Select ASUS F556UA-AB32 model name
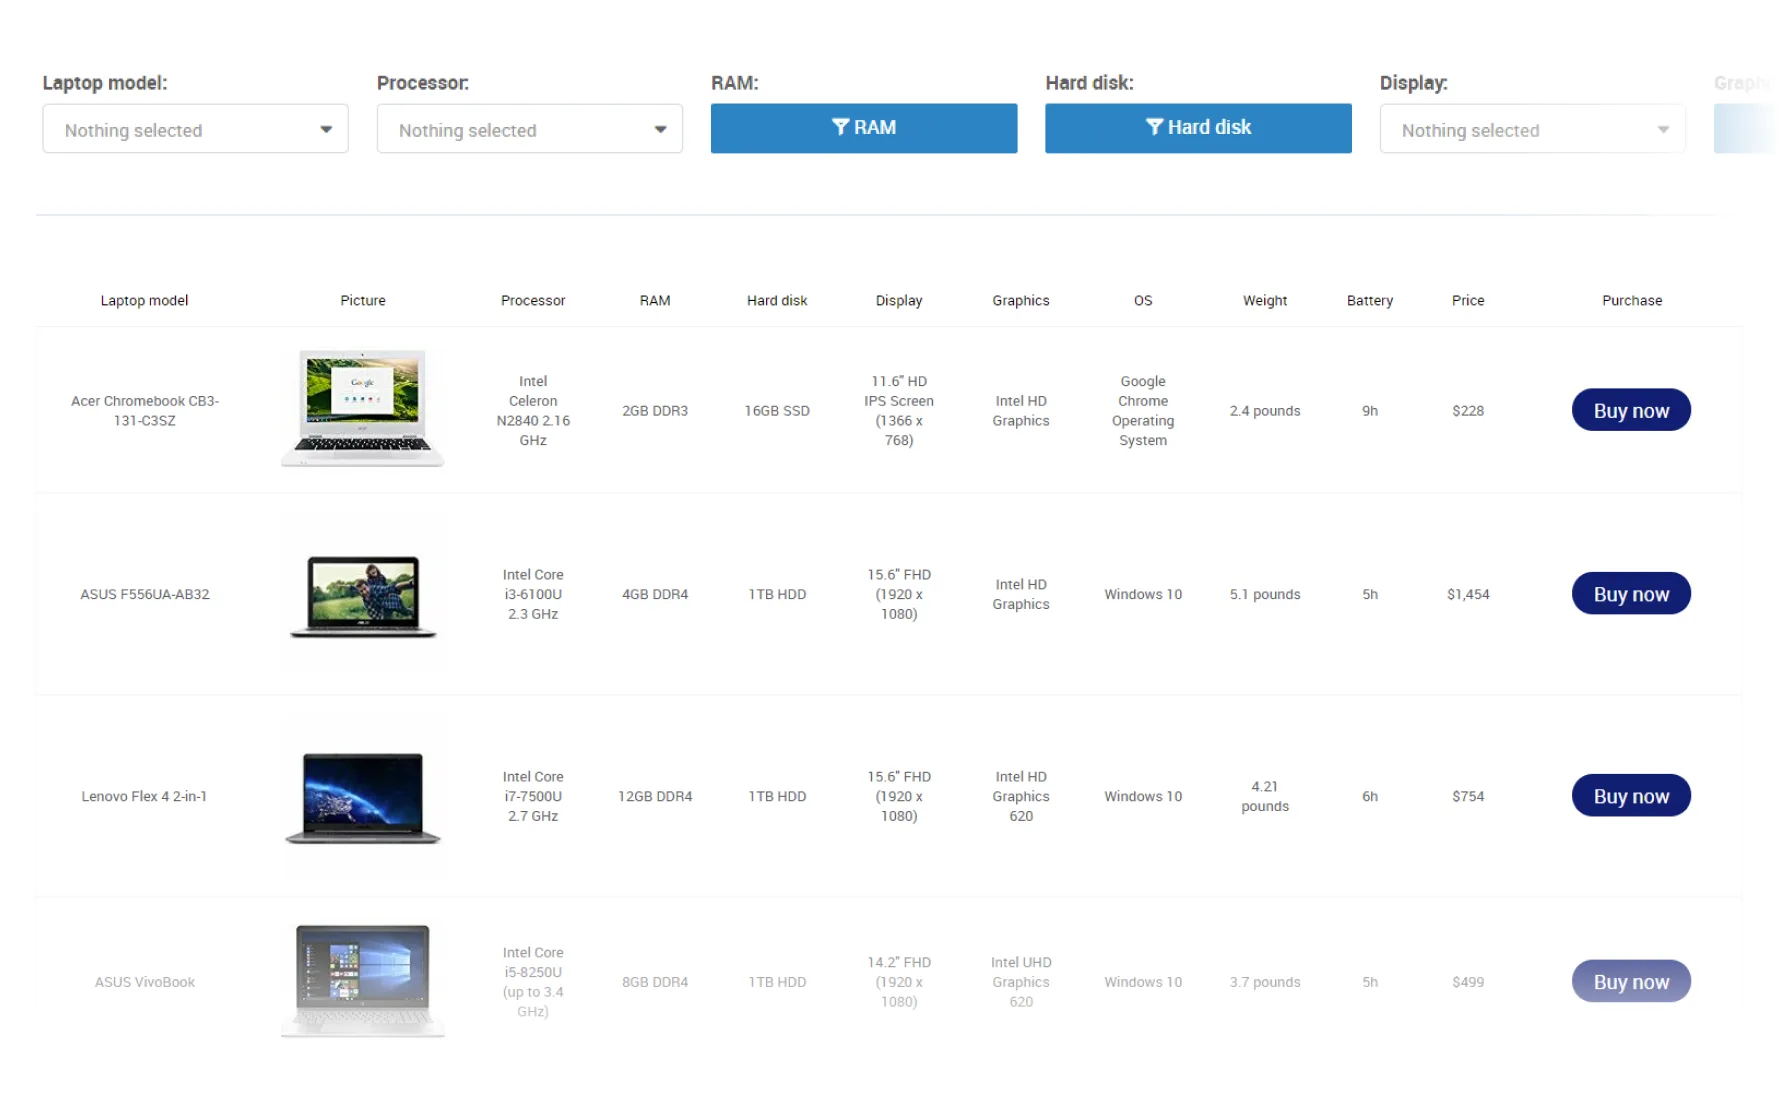Screen dimensions: 1780x1108 [x=145, y=594]
